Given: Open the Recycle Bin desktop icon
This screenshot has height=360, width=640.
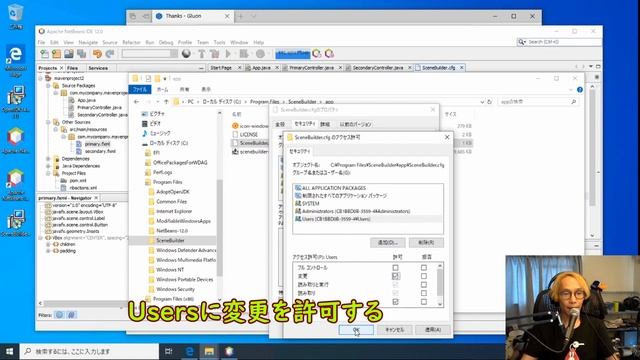Looking at the screenshot, I should [15, 16].
